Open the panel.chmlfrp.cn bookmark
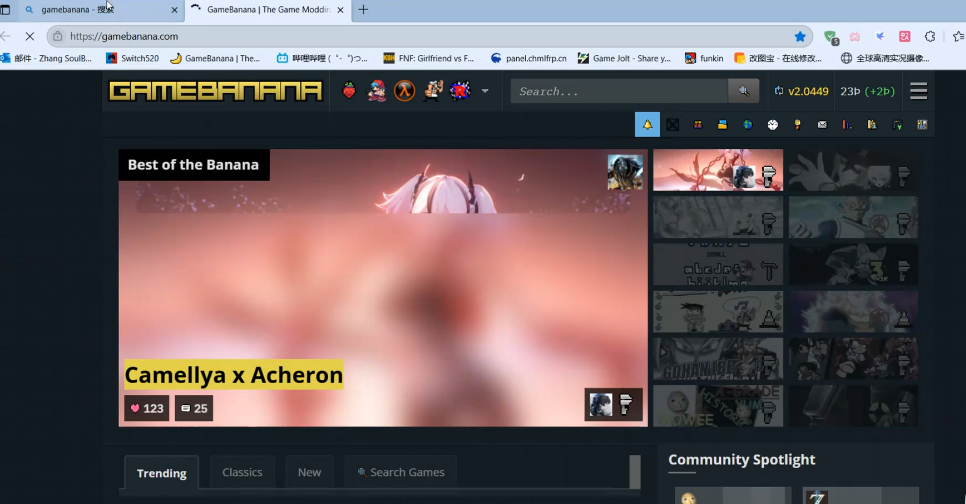This screenshot has height=504, width=966. pos(529,58)
